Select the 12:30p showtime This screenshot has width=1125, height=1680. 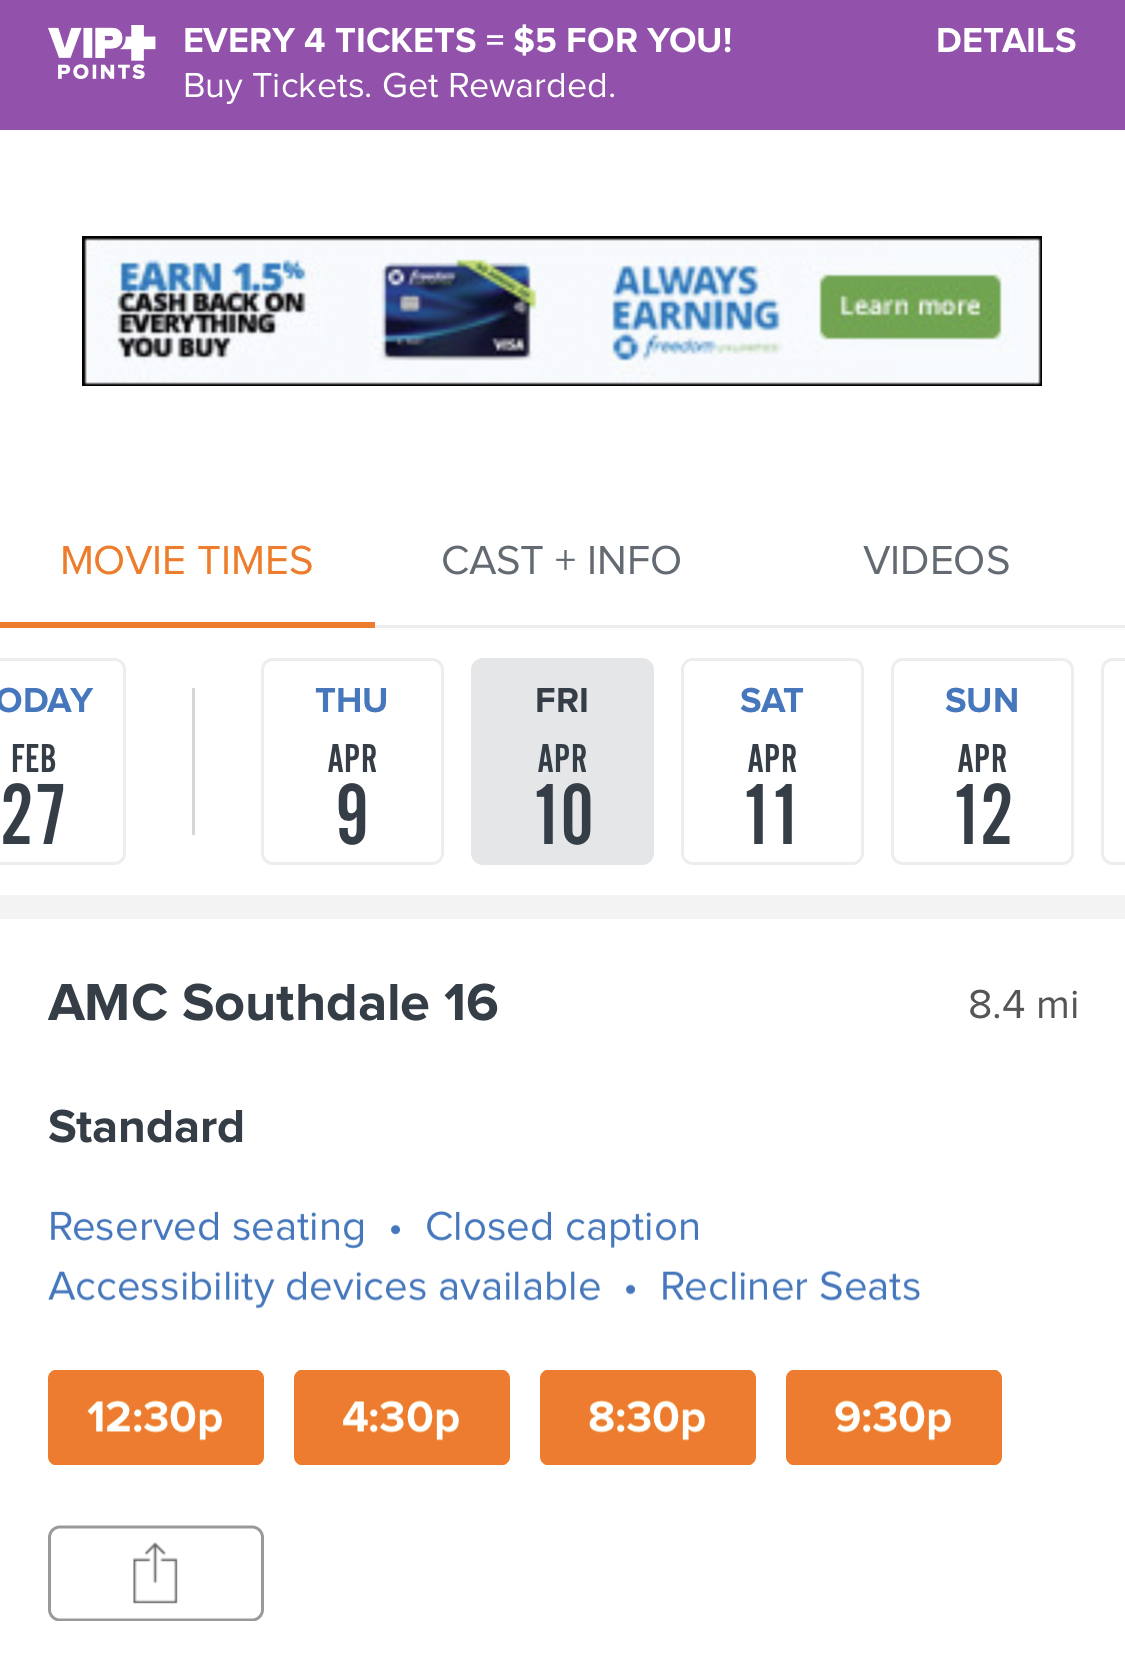[x=156, y=1417]
